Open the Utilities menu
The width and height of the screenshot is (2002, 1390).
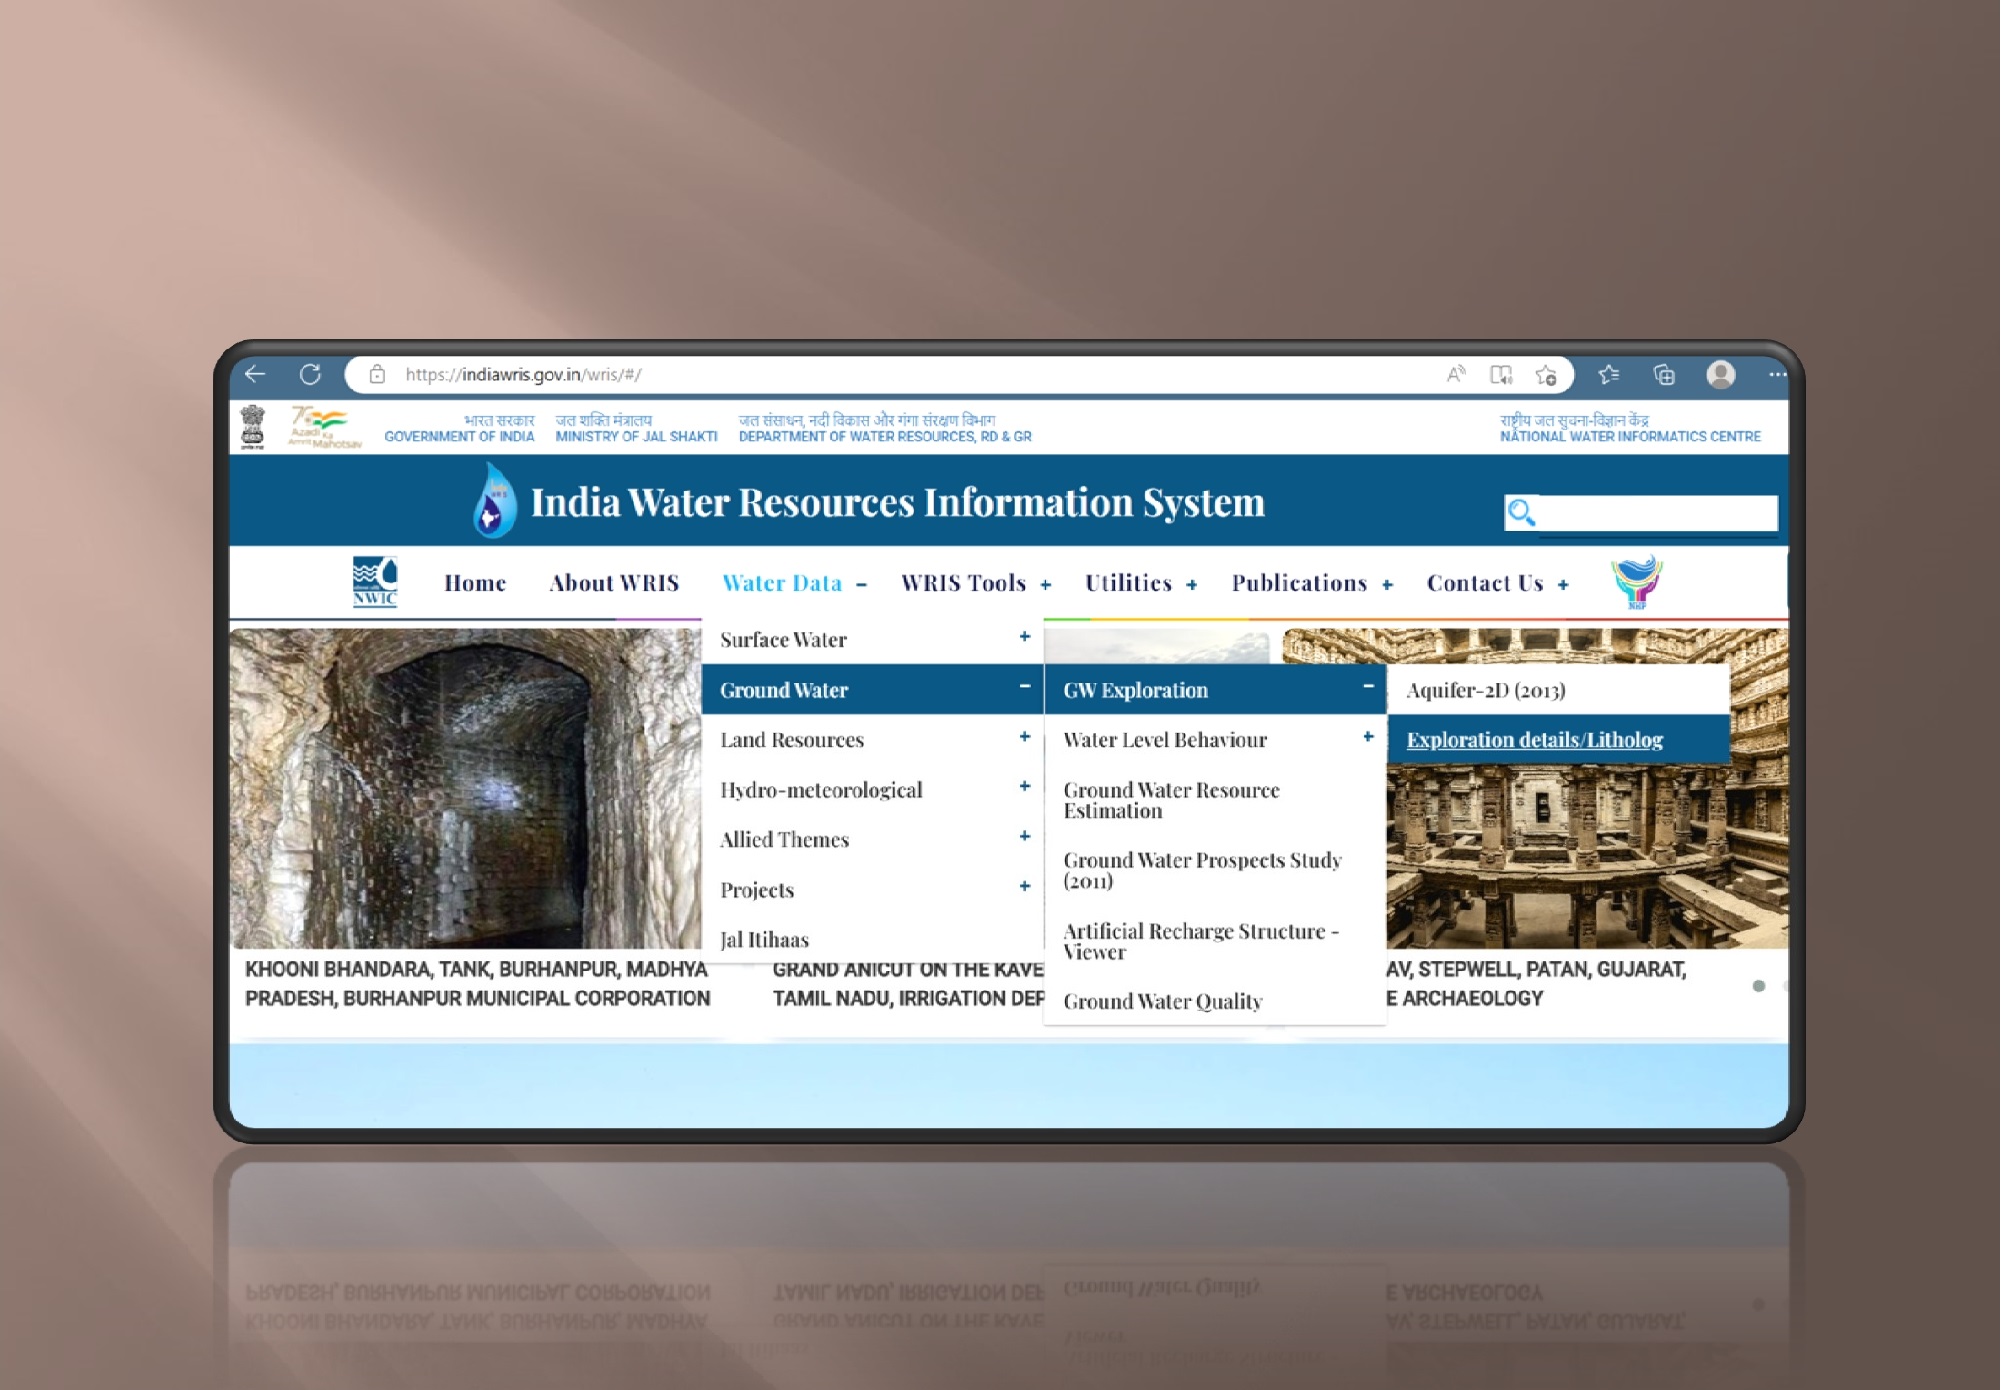tap(1128, 583)
